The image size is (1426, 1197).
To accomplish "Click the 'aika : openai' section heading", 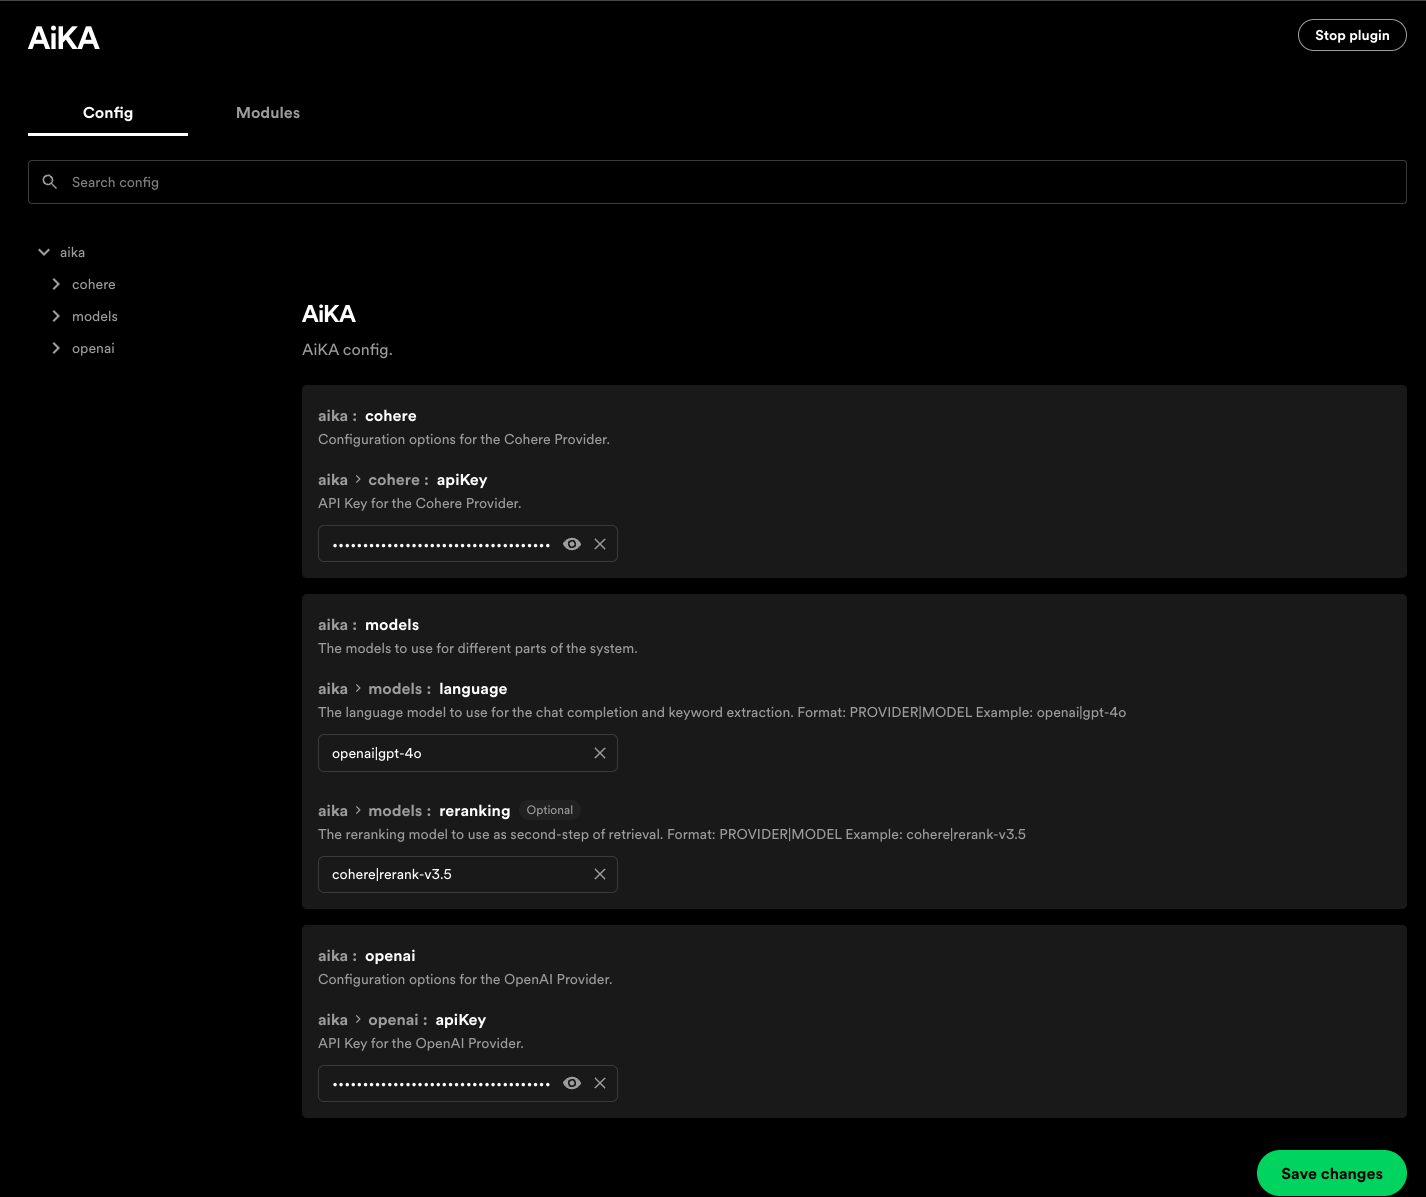I will [x=367, y=956].
